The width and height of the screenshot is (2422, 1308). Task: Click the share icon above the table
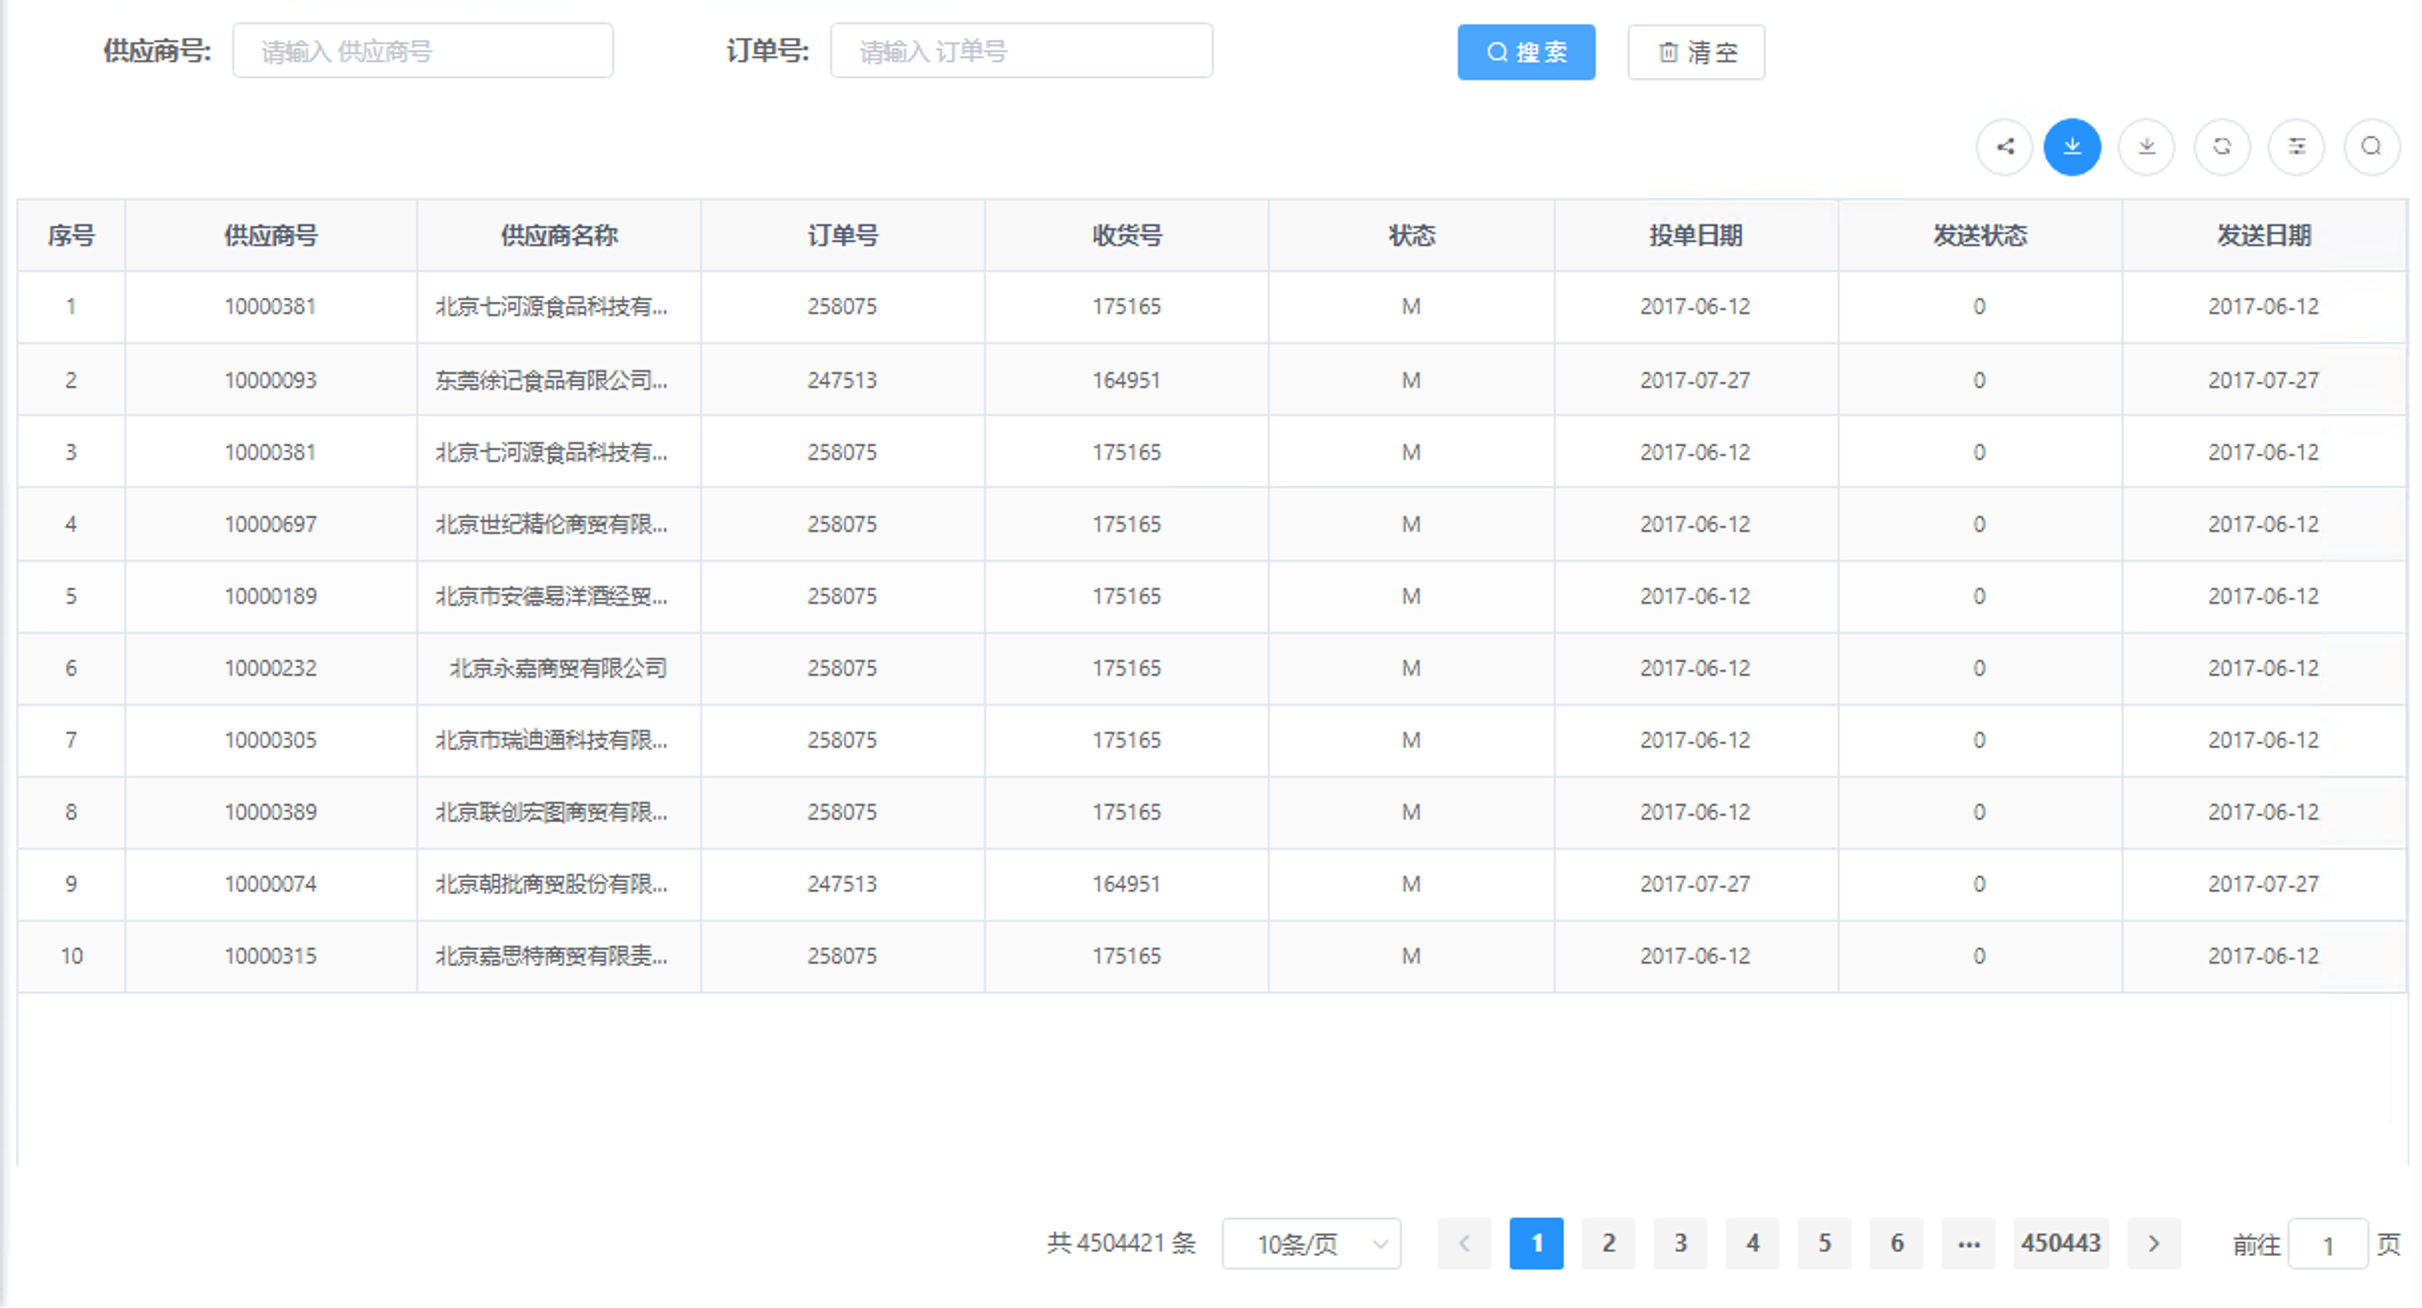click(x=2005, y=146)
